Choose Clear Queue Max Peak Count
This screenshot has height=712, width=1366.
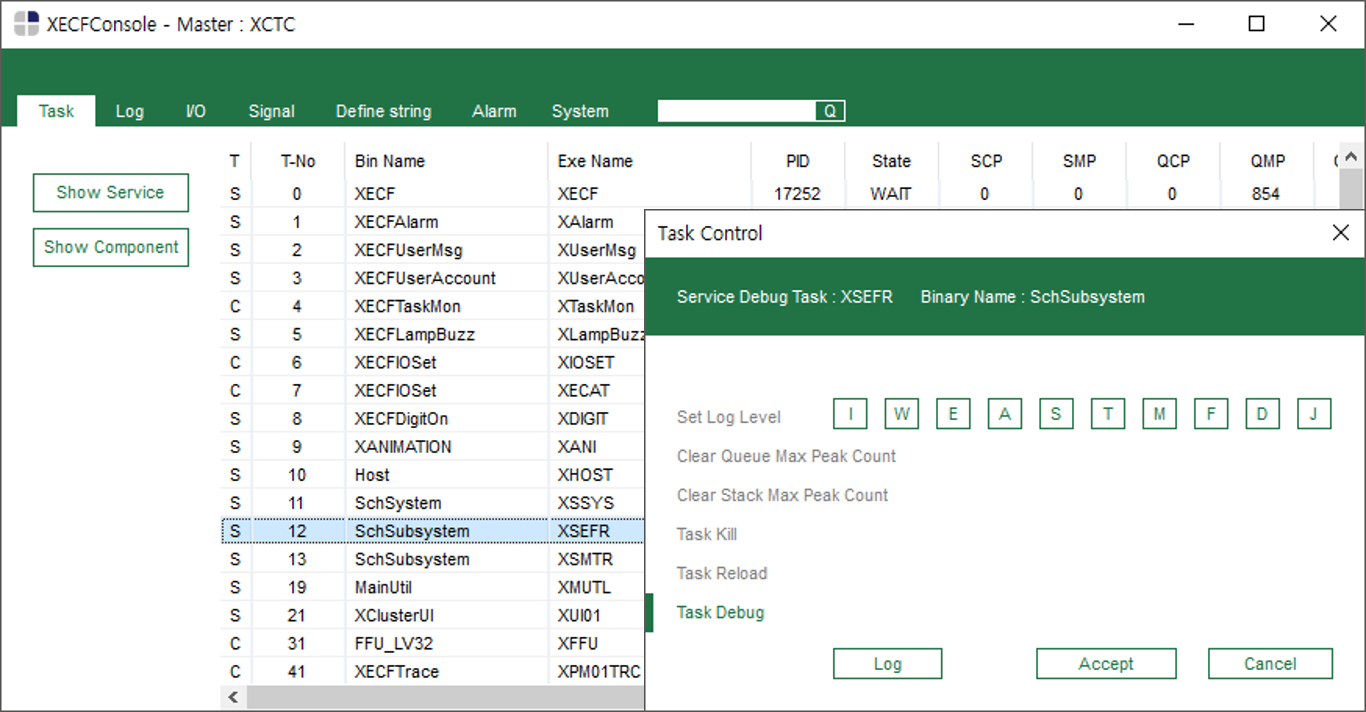pyautogui.click(x=786, y=456)
